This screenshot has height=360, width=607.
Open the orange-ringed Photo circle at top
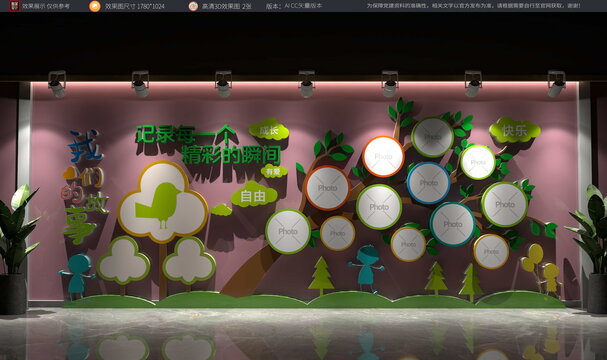(383, 156)
